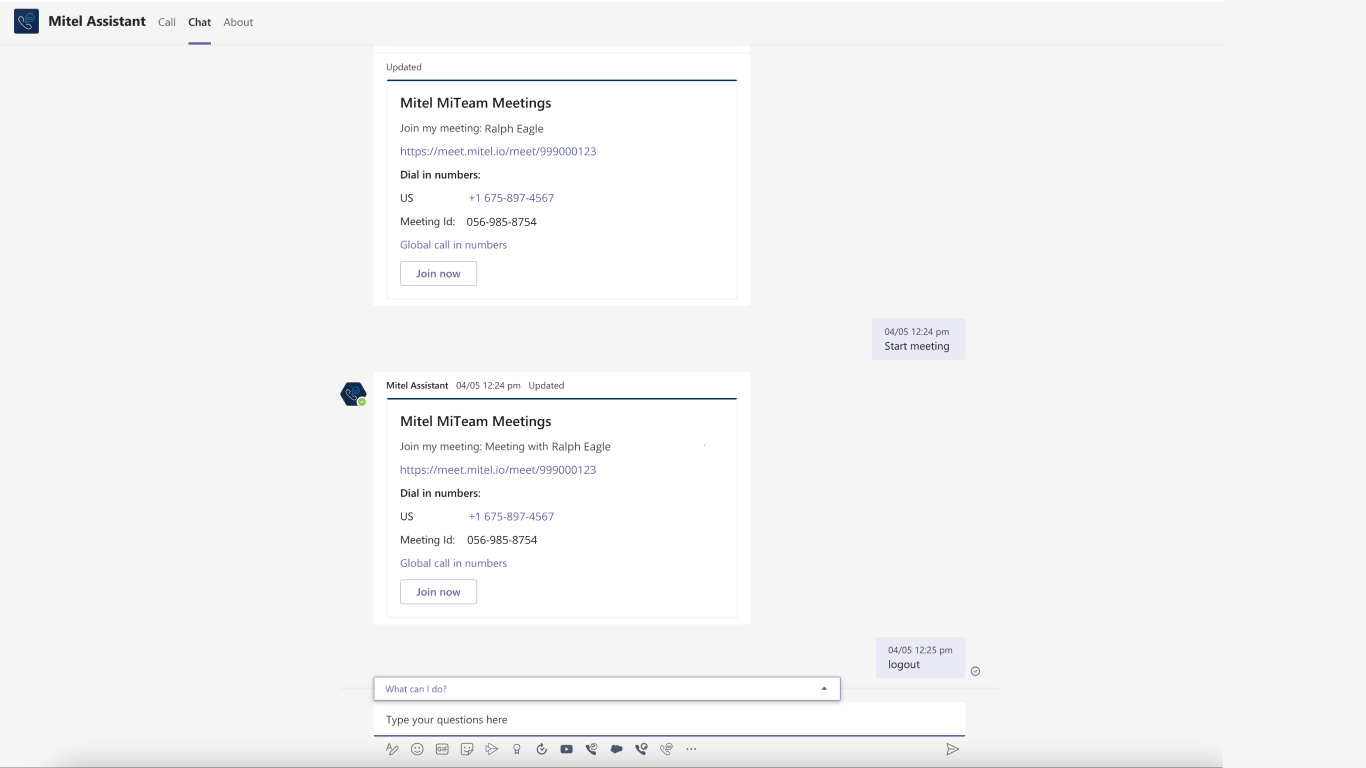Expand the What can I do? dropdown
Image resolution: width=1366 pixels, height=768 pixels.
click(607, 689)
